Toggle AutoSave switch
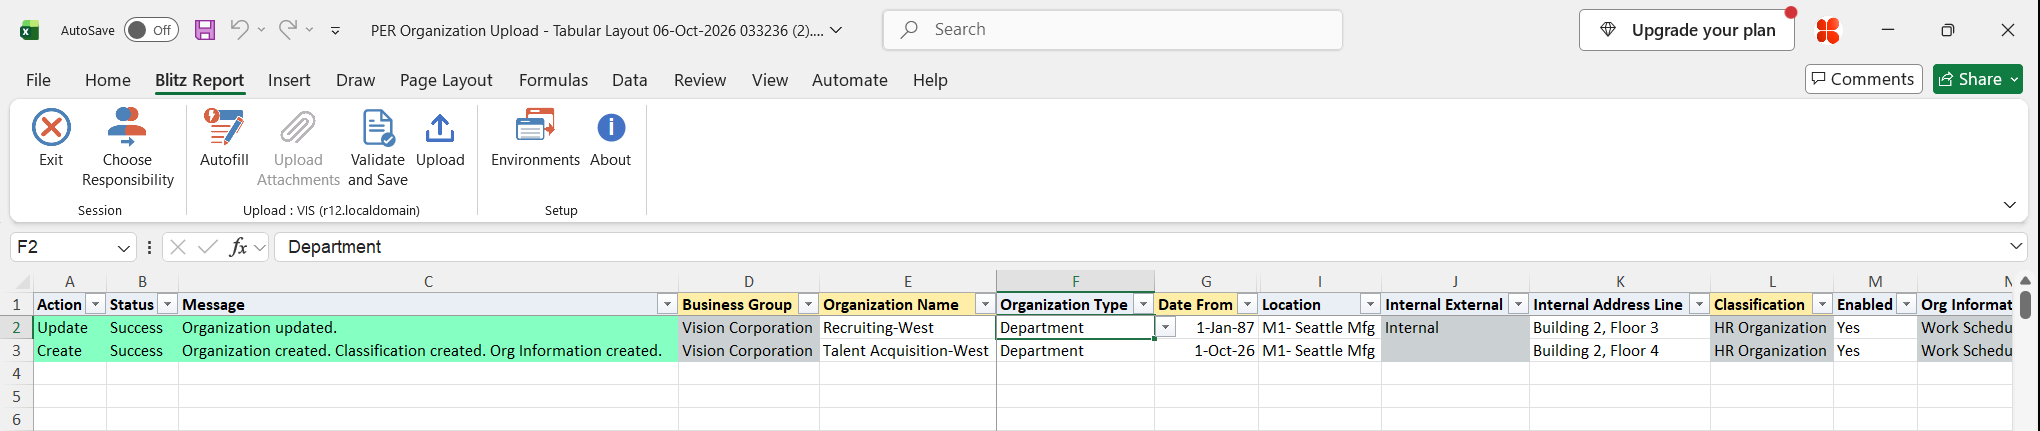The width and height of the screenshot is (2040, 431). [151, 30]
